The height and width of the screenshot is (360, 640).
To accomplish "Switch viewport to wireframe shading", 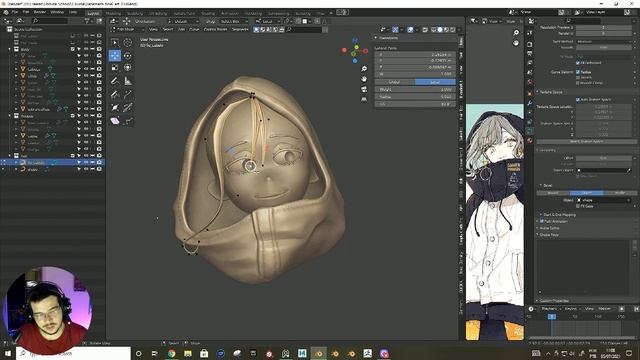I will coord(433,29).
